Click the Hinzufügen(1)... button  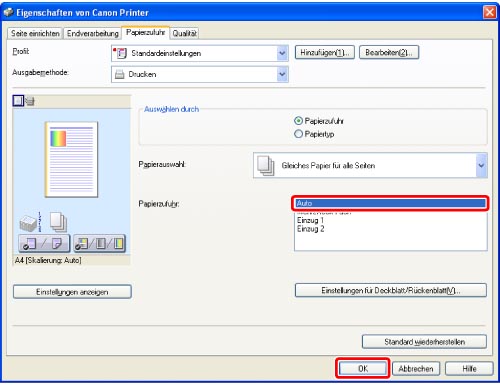click(325, 53)
